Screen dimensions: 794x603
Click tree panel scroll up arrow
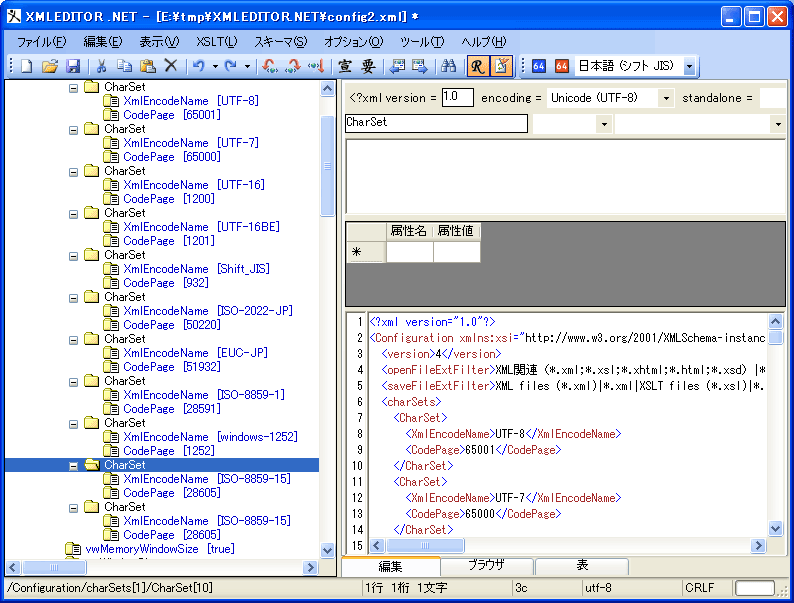point(328,89)
